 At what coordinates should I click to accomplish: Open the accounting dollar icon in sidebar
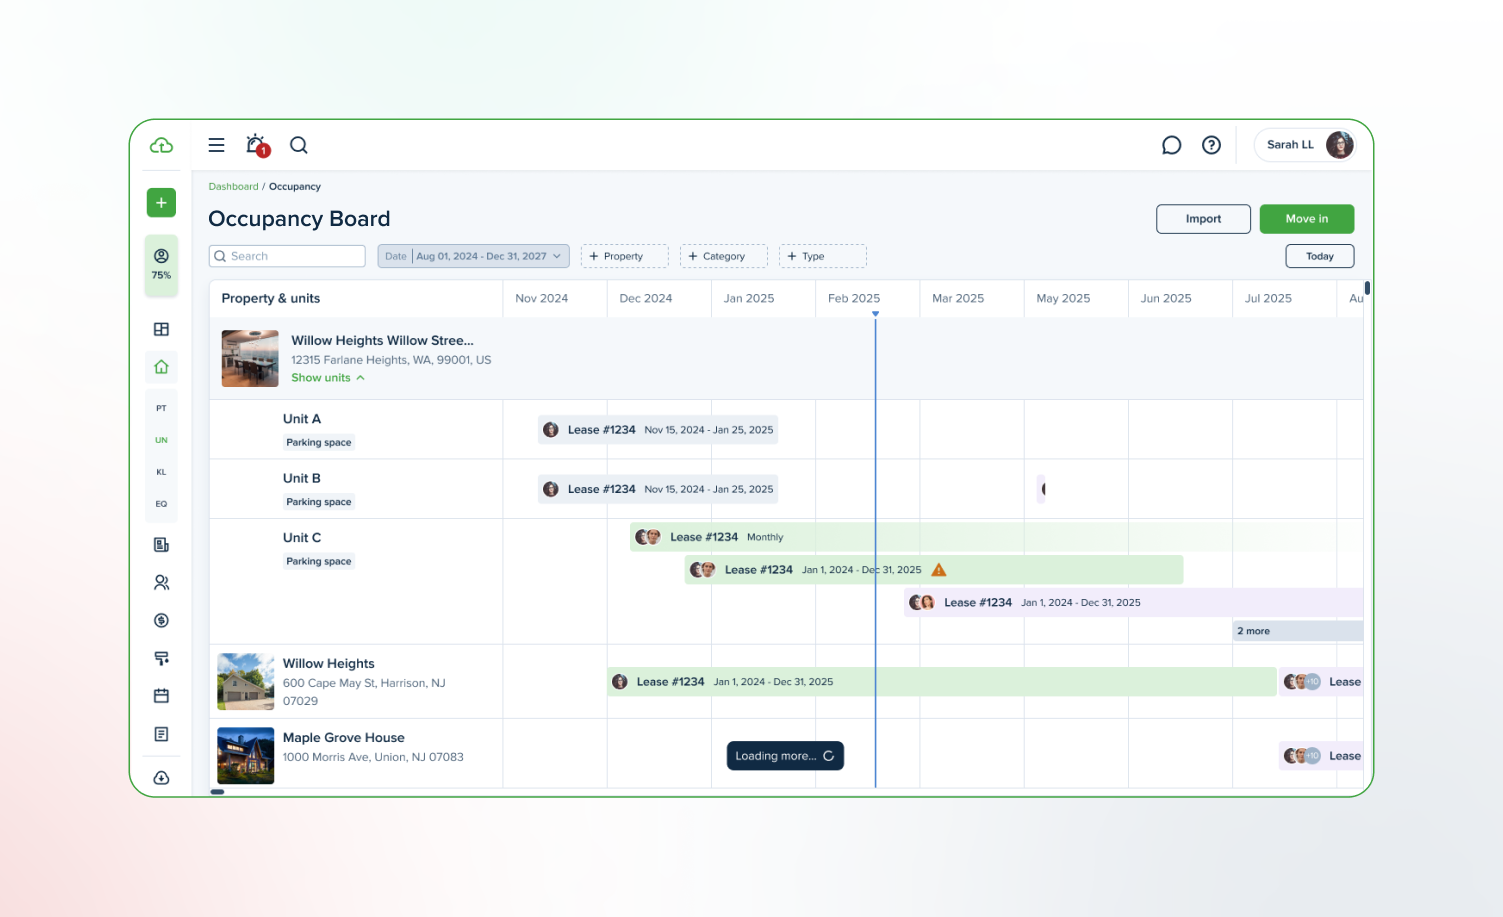pos(161,621)
